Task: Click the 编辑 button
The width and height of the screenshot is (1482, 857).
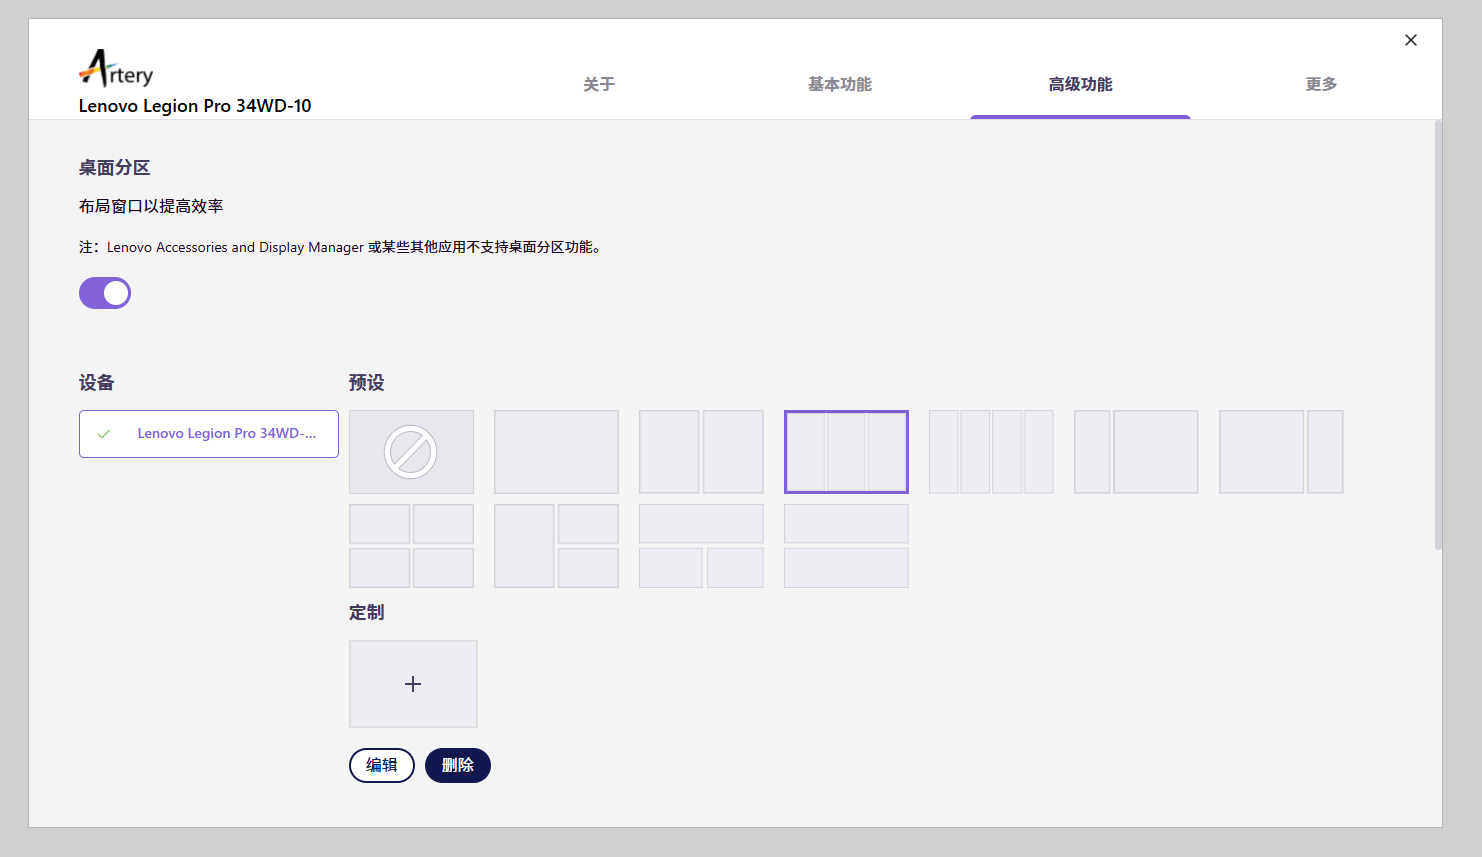Action: 382,765
